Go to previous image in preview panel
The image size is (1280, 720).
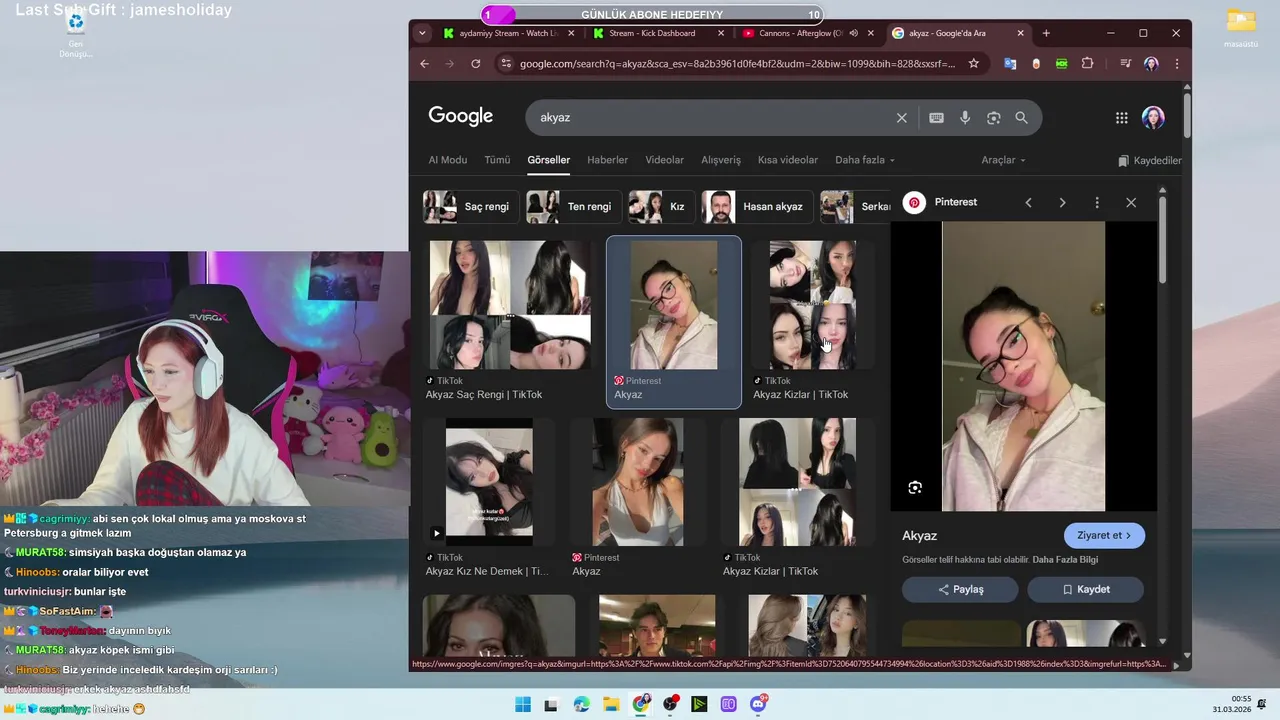click(x=1028, y=203)
